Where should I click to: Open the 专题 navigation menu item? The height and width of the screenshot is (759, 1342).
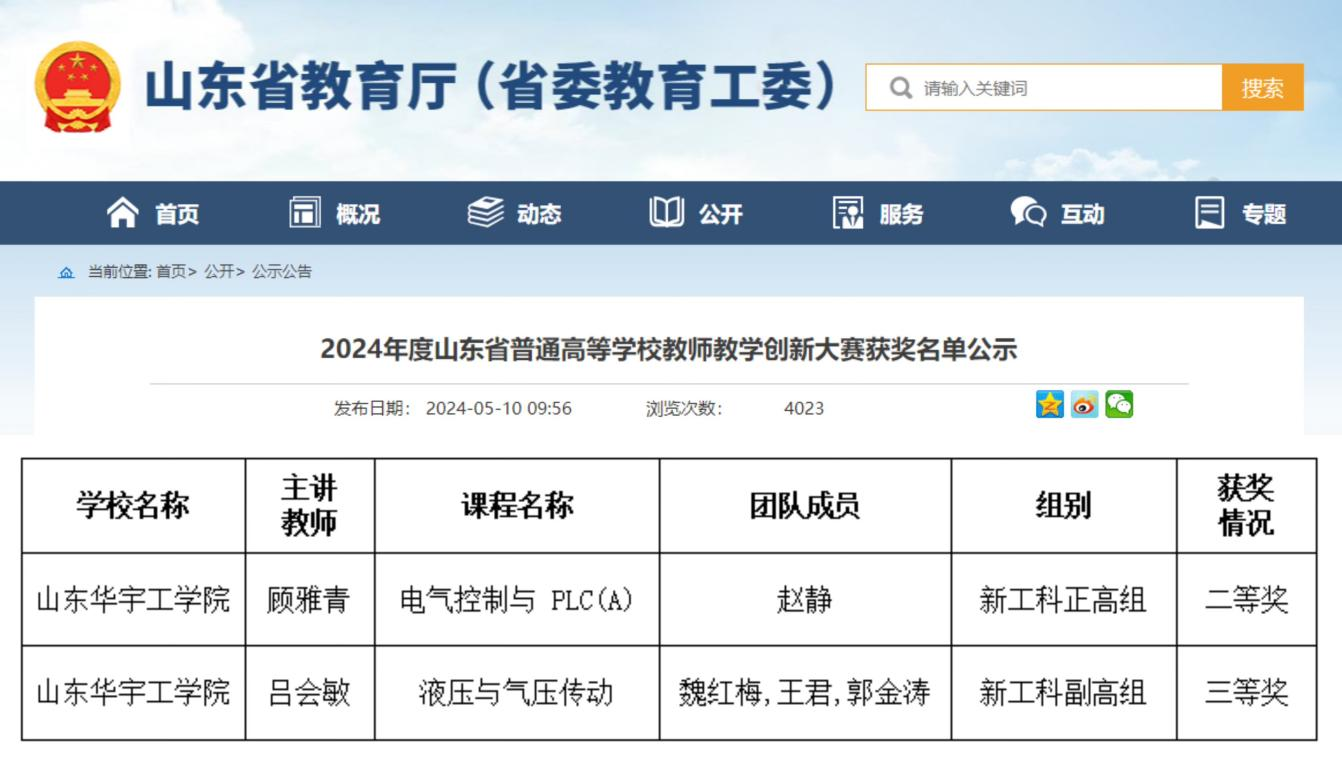1240,213
